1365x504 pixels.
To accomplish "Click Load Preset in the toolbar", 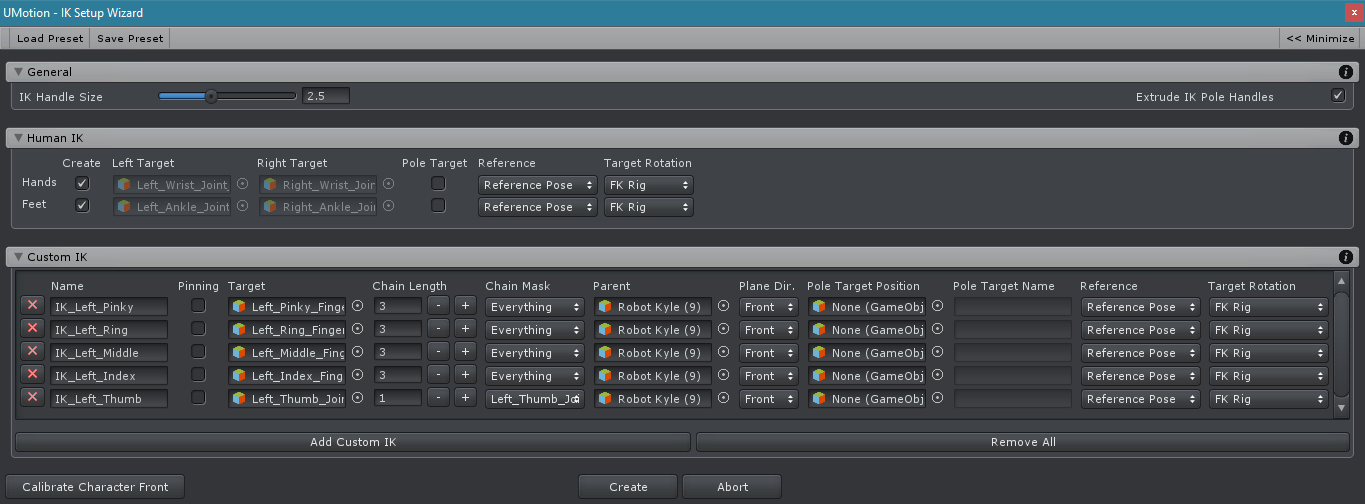I will [50, 39].
